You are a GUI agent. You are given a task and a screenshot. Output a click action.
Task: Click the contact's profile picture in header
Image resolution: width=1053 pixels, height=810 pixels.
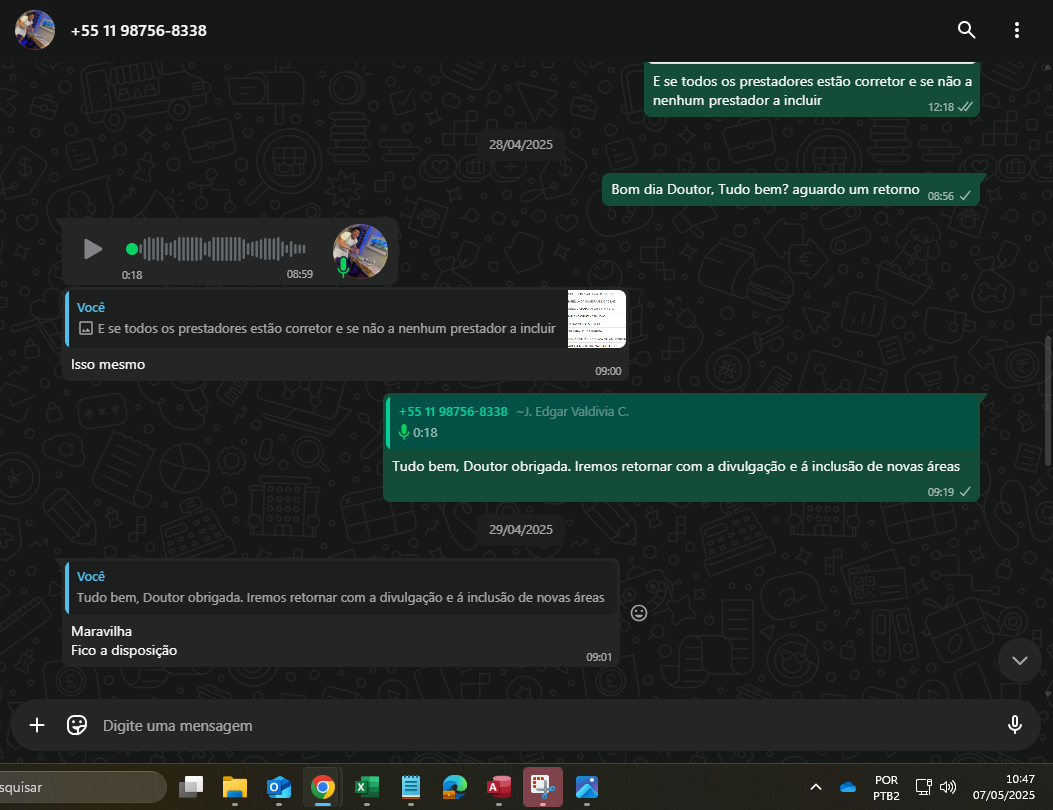35,30
